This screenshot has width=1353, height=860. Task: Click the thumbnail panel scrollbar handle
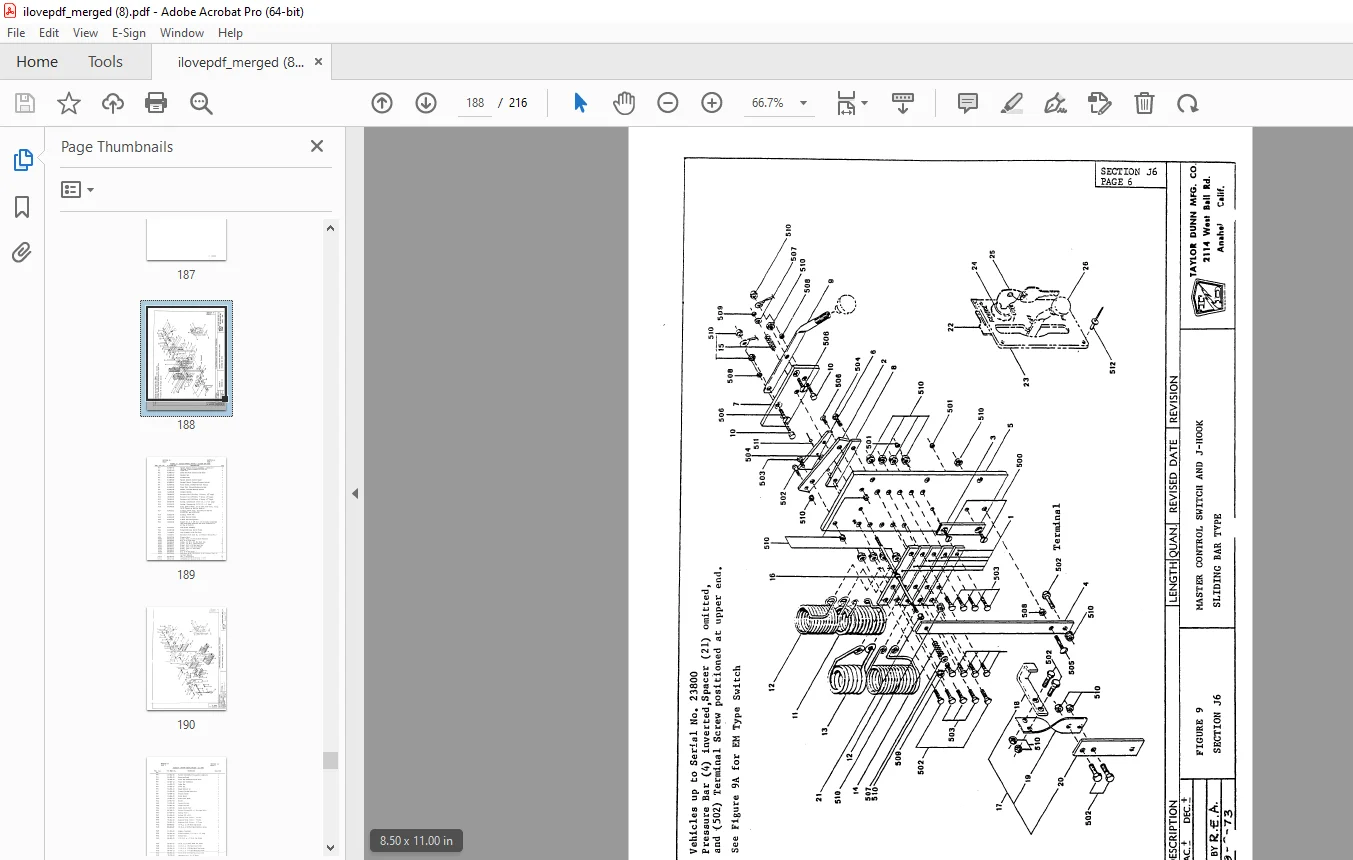tap(330, 760)
